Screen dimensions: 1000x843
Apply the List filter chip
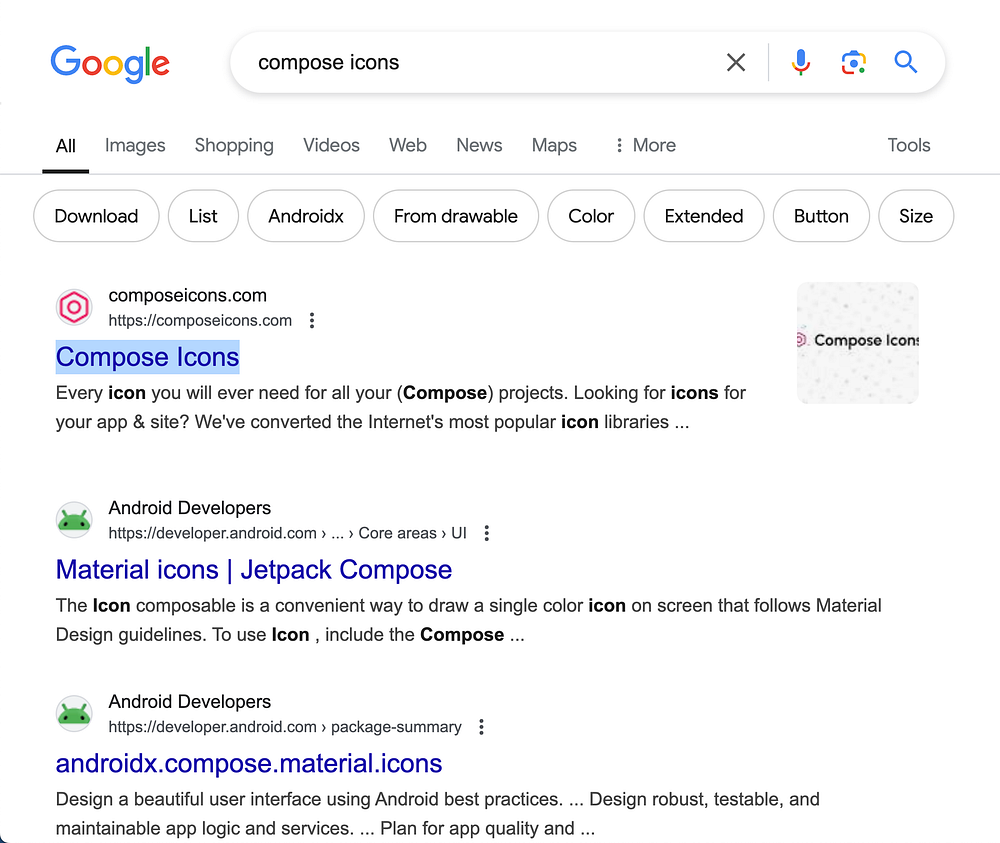(203, 216)
